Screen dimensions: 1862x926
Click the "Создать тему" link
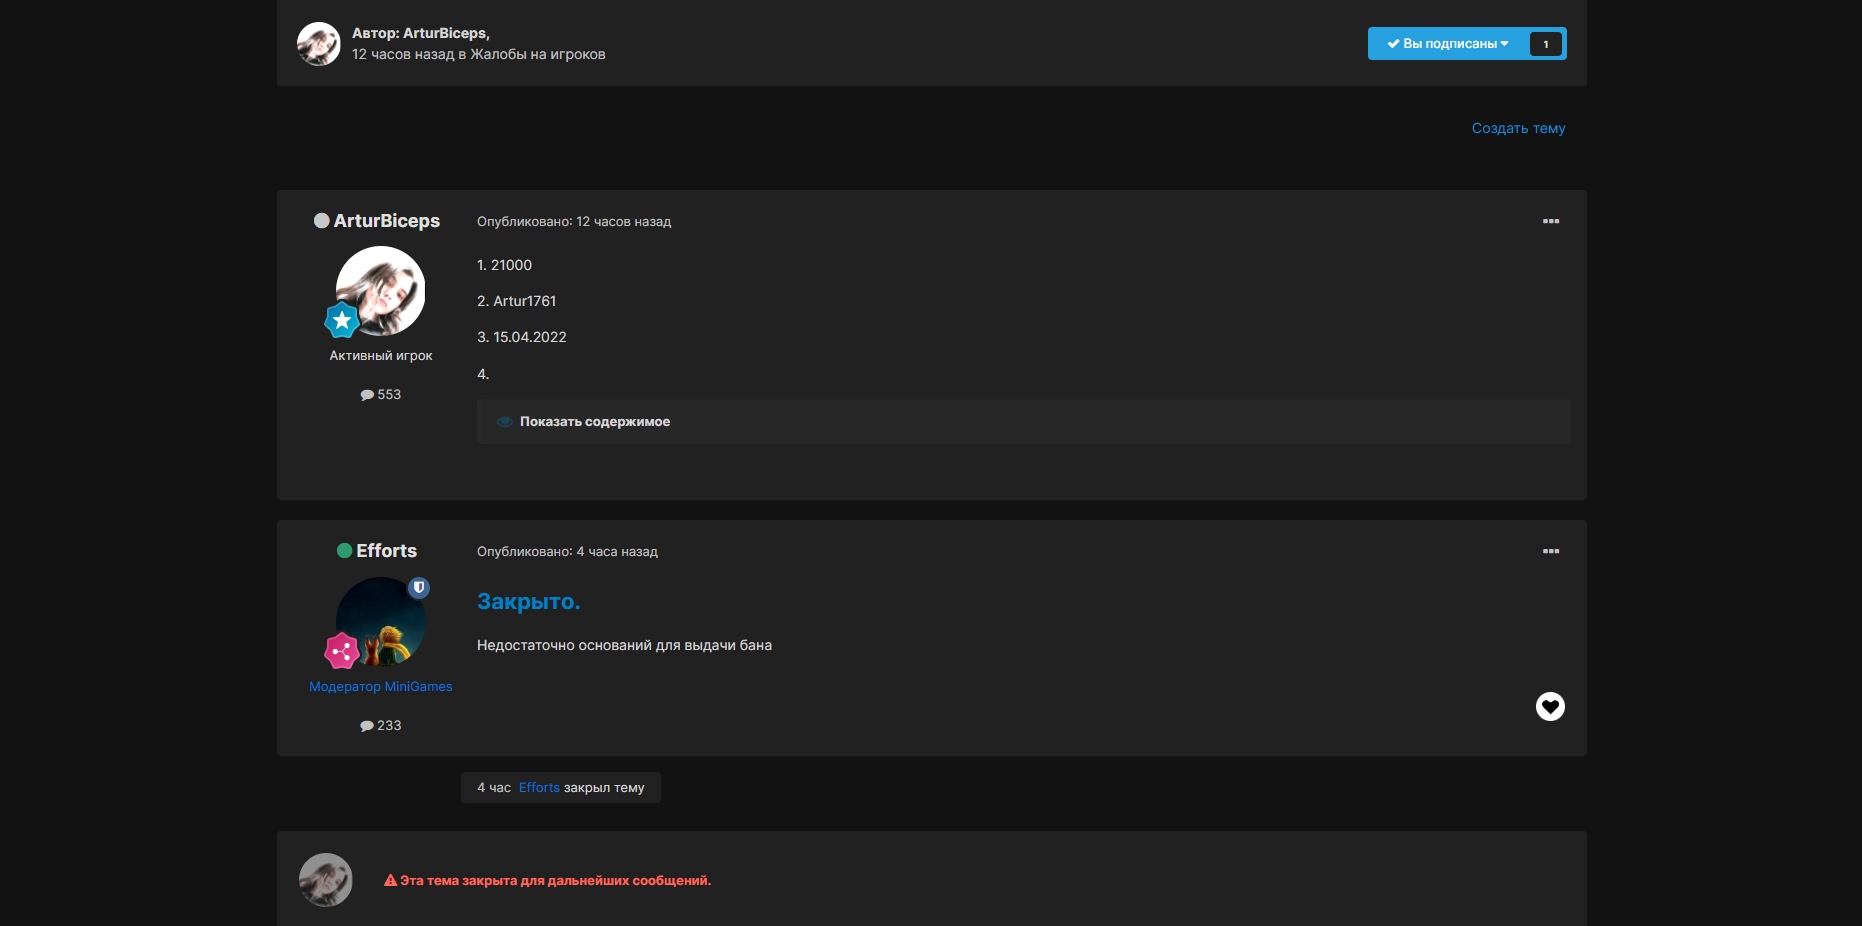[x=1517, y=128]
